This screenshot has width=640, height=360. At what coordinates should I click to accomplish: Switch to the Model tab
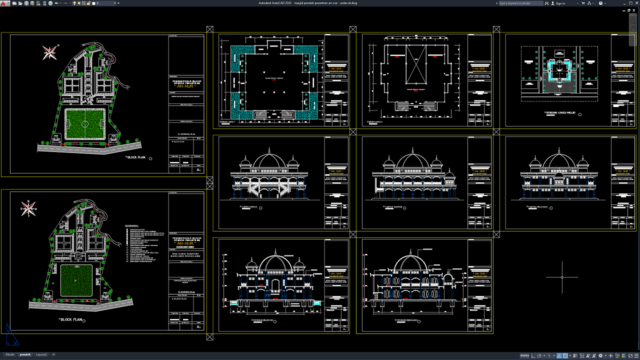pyautogui.click(x=9, y=355)
